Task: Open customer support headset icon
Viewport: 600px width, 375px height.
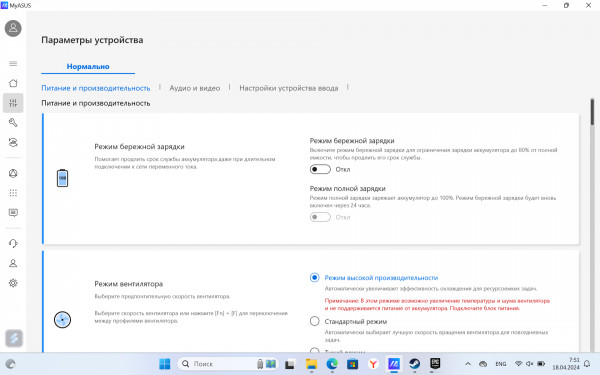Action: pyautogui.click(x=13, y=243)
